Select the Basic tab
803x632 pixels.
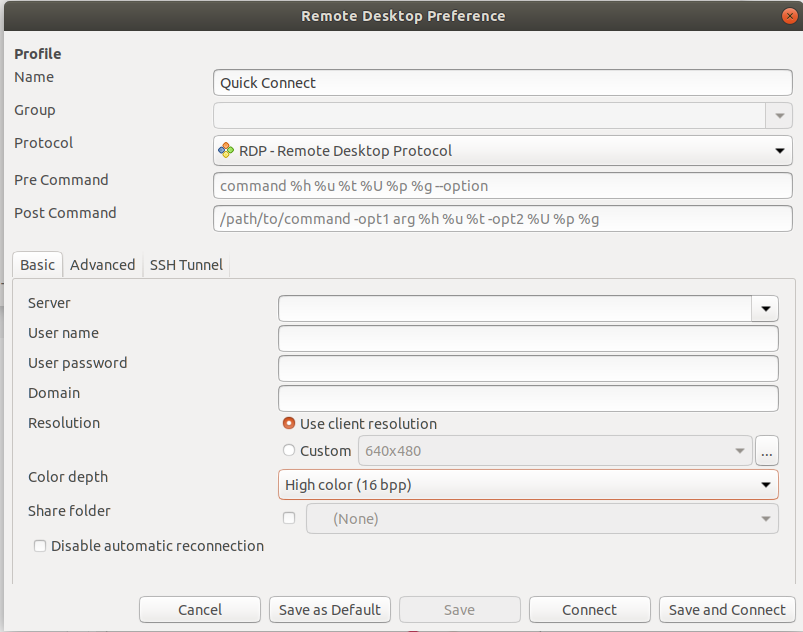pos(38,265)
